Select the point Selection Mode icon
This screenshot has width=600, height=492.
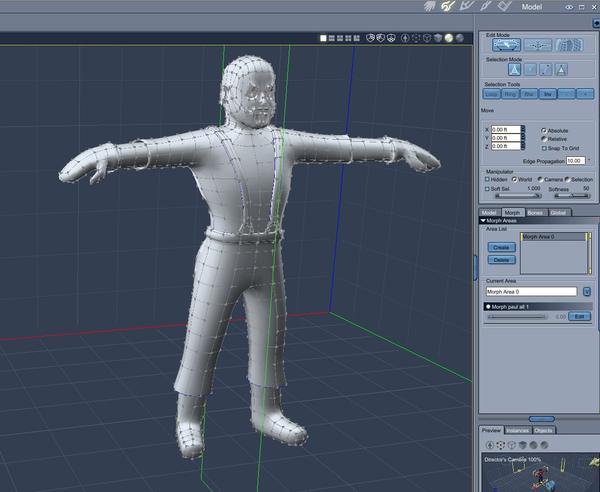530,70
